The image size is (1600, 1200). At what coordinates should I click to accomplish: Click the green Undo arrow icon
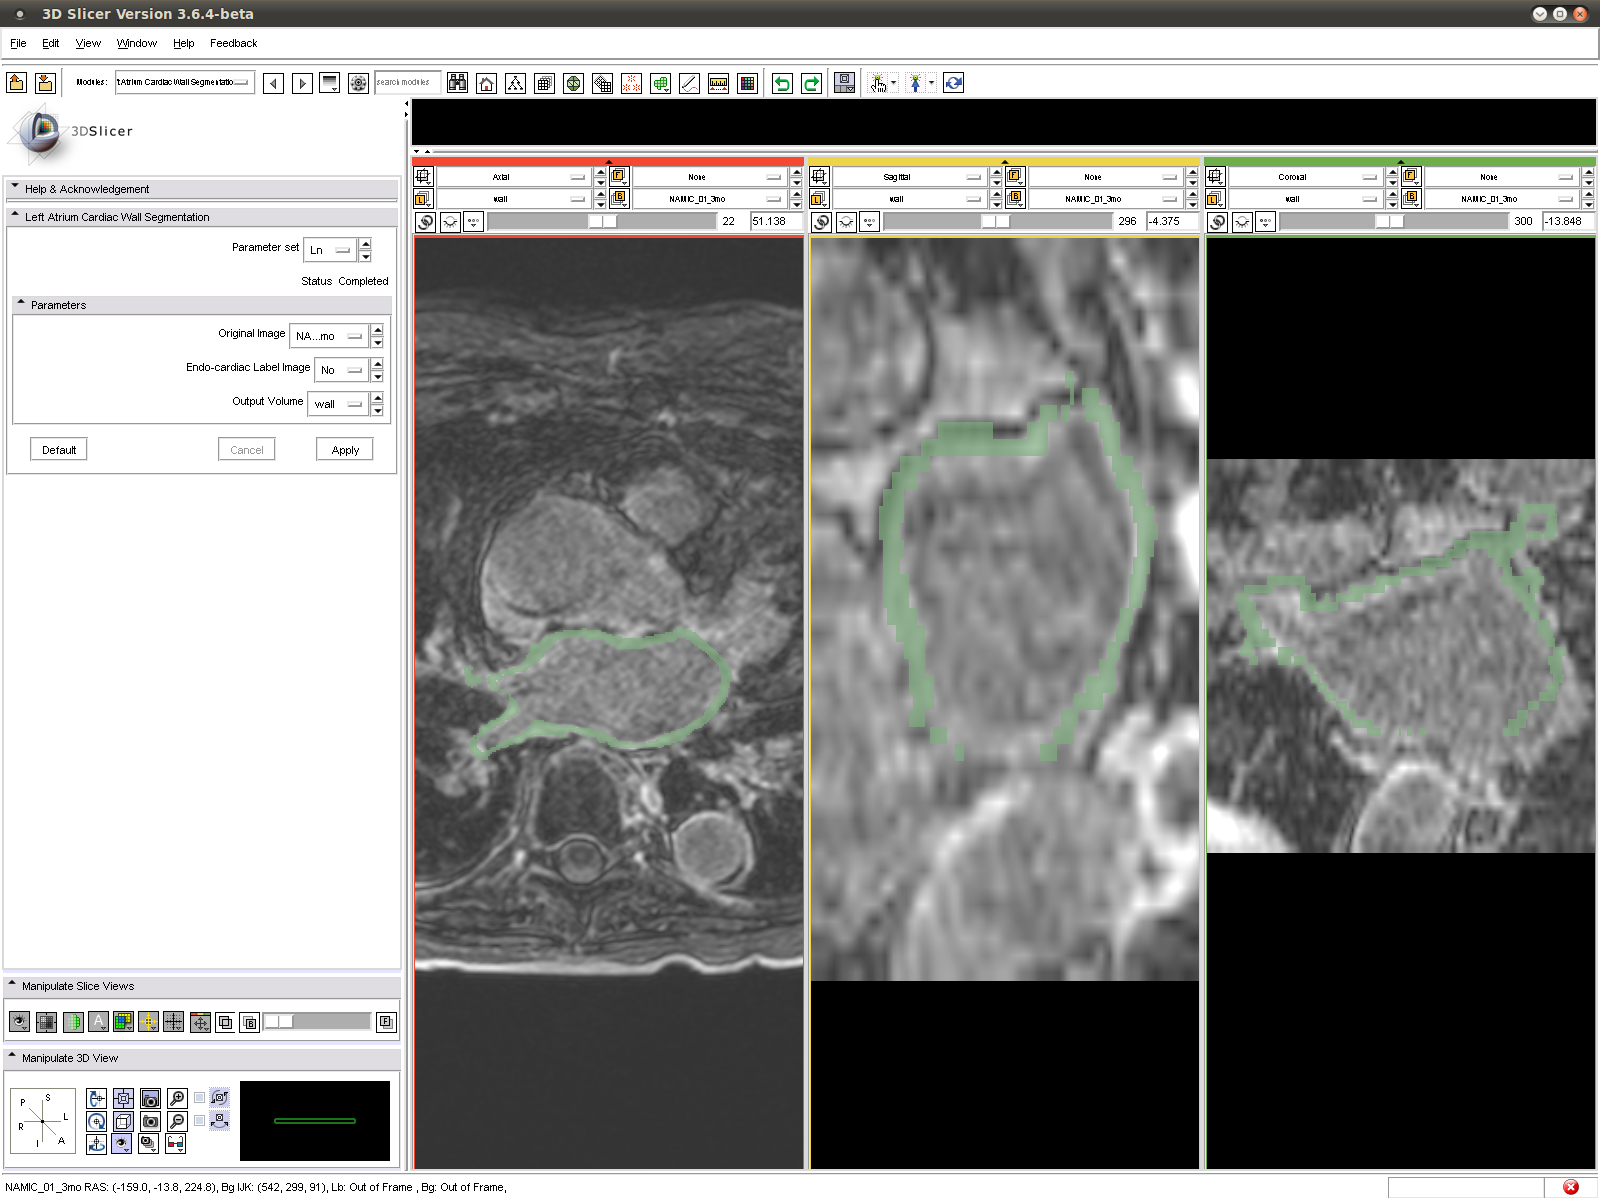782,84
